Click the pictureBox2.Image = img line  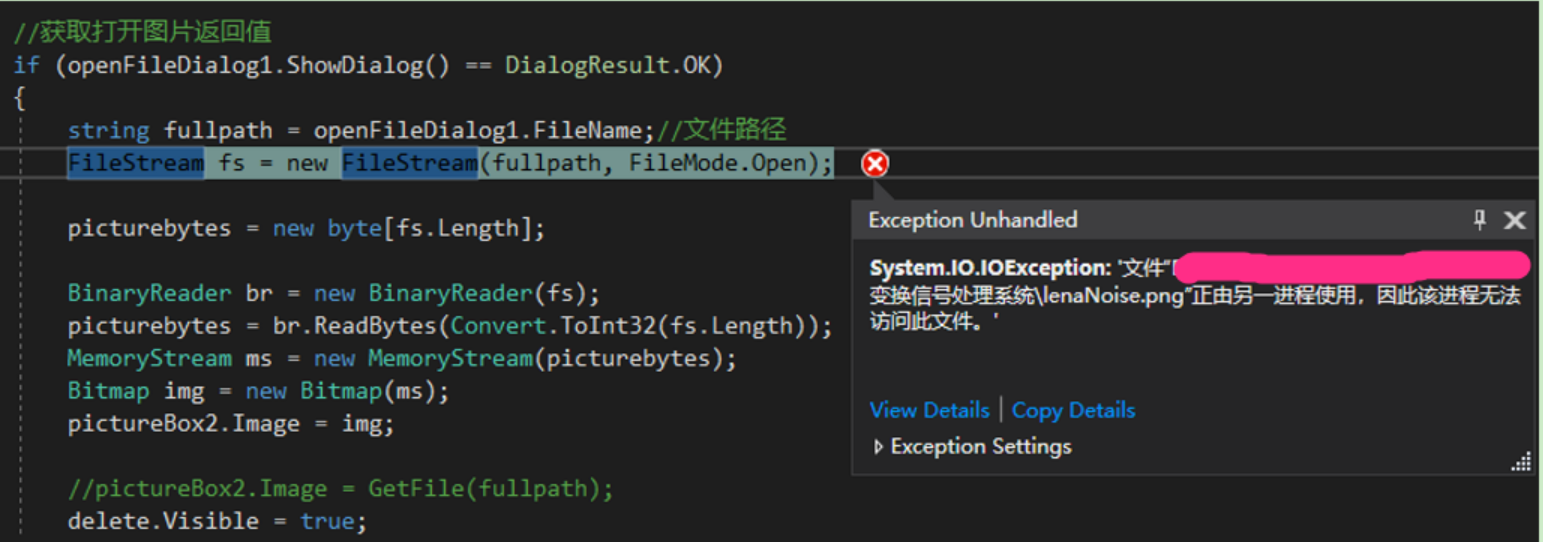(x=231, y=424)
